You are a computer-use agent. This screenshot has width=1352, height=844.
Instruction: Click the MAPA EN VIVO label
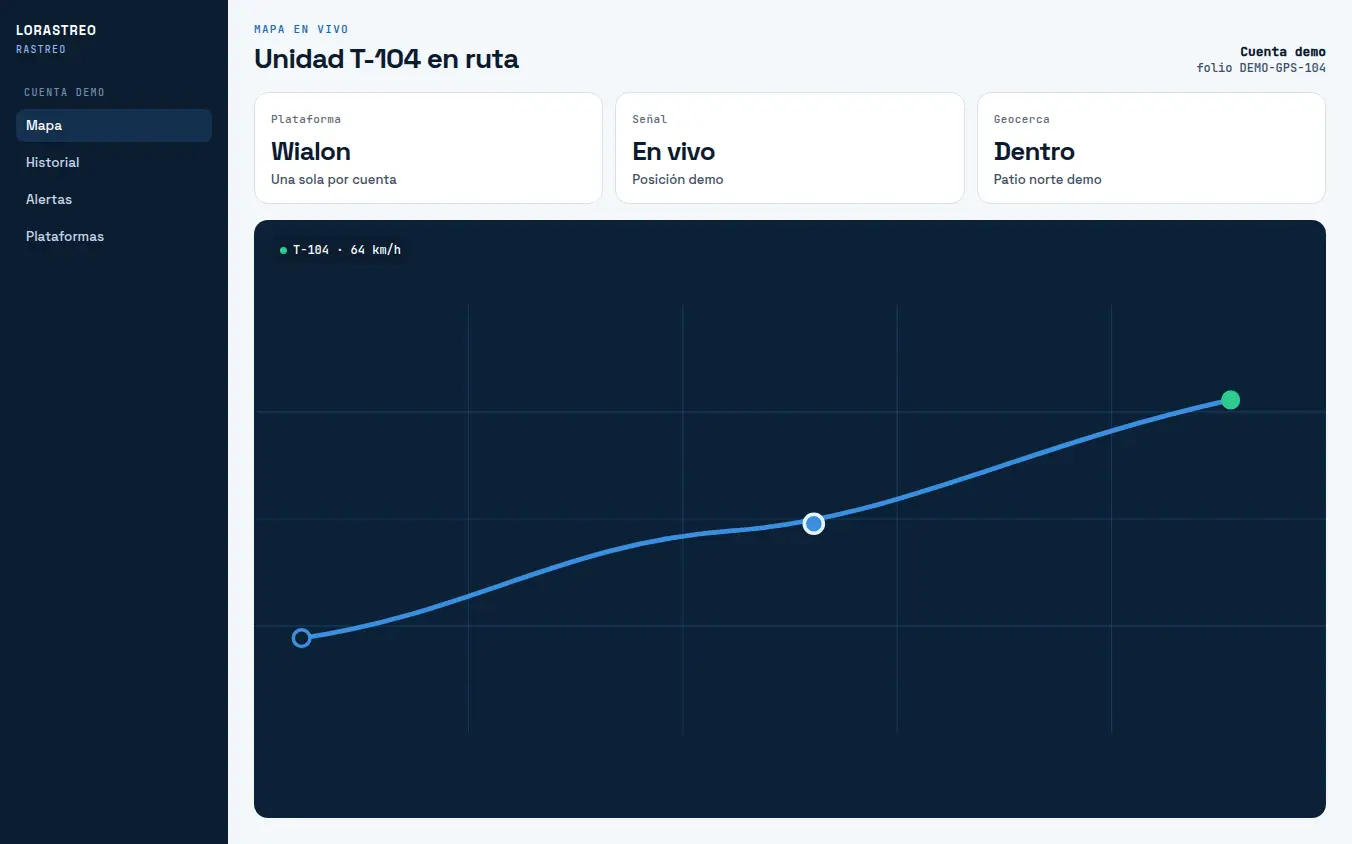click(x=301, y=30)
